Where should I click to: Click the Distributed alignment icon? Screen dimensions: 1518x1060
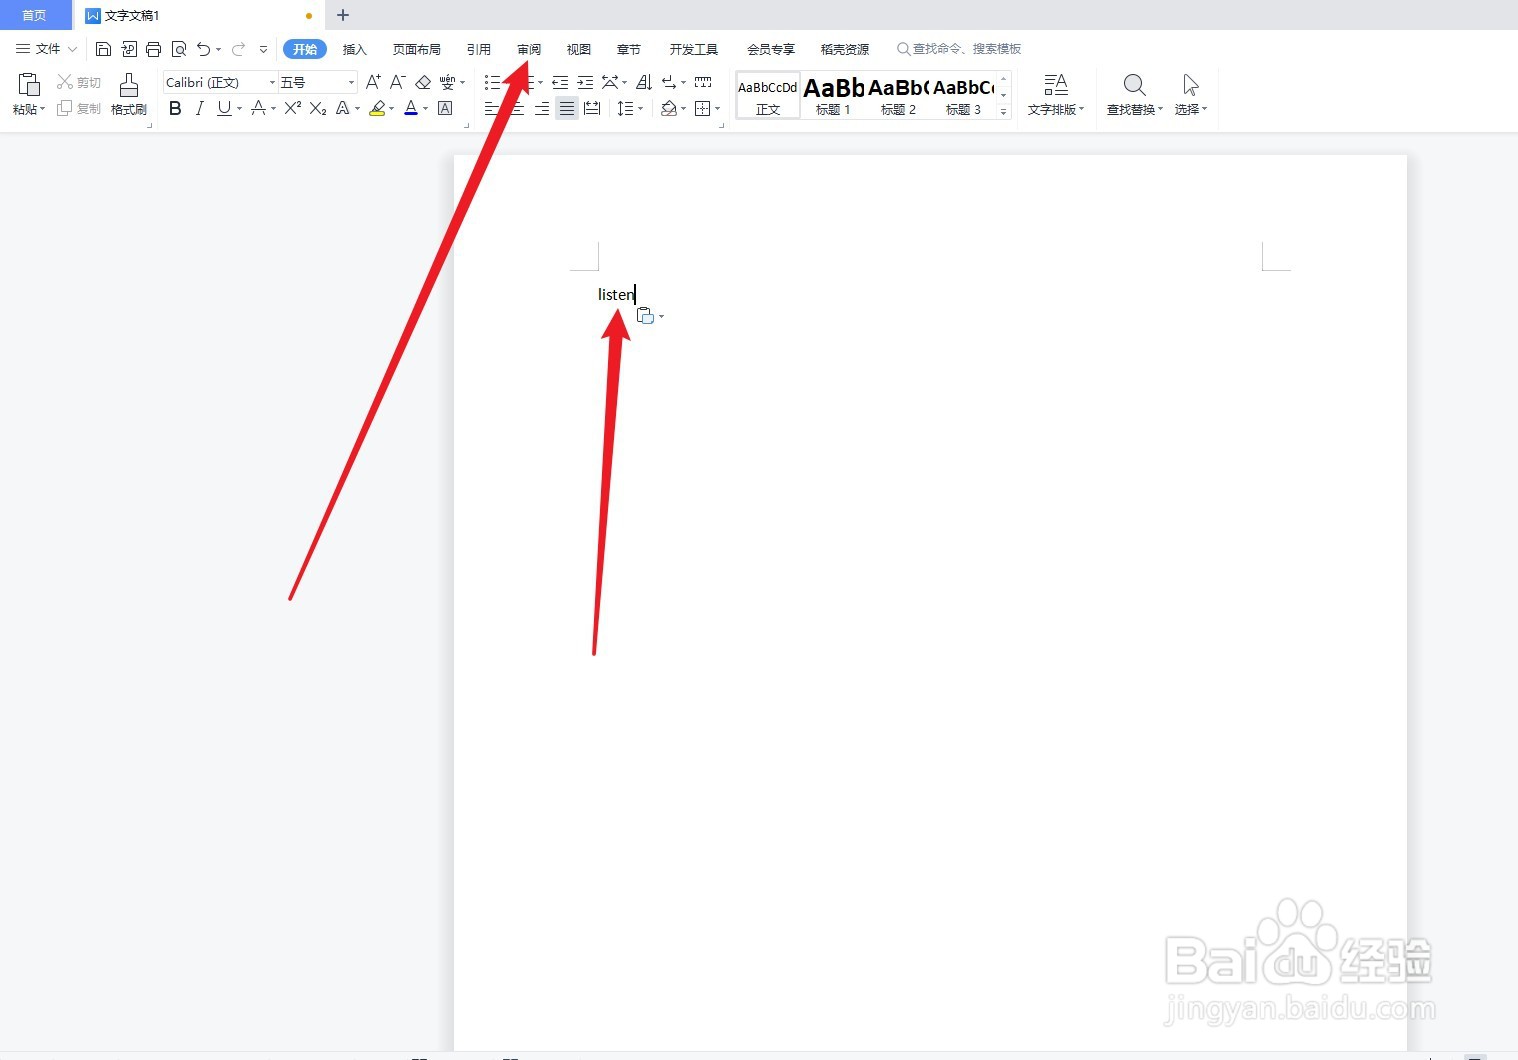coord(592,108)
